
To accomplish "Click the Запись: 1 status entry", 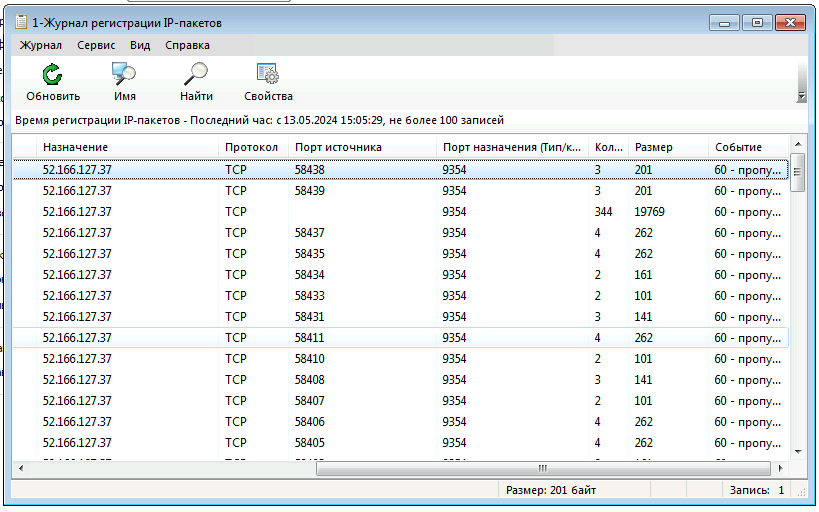I will click(757, 490).
